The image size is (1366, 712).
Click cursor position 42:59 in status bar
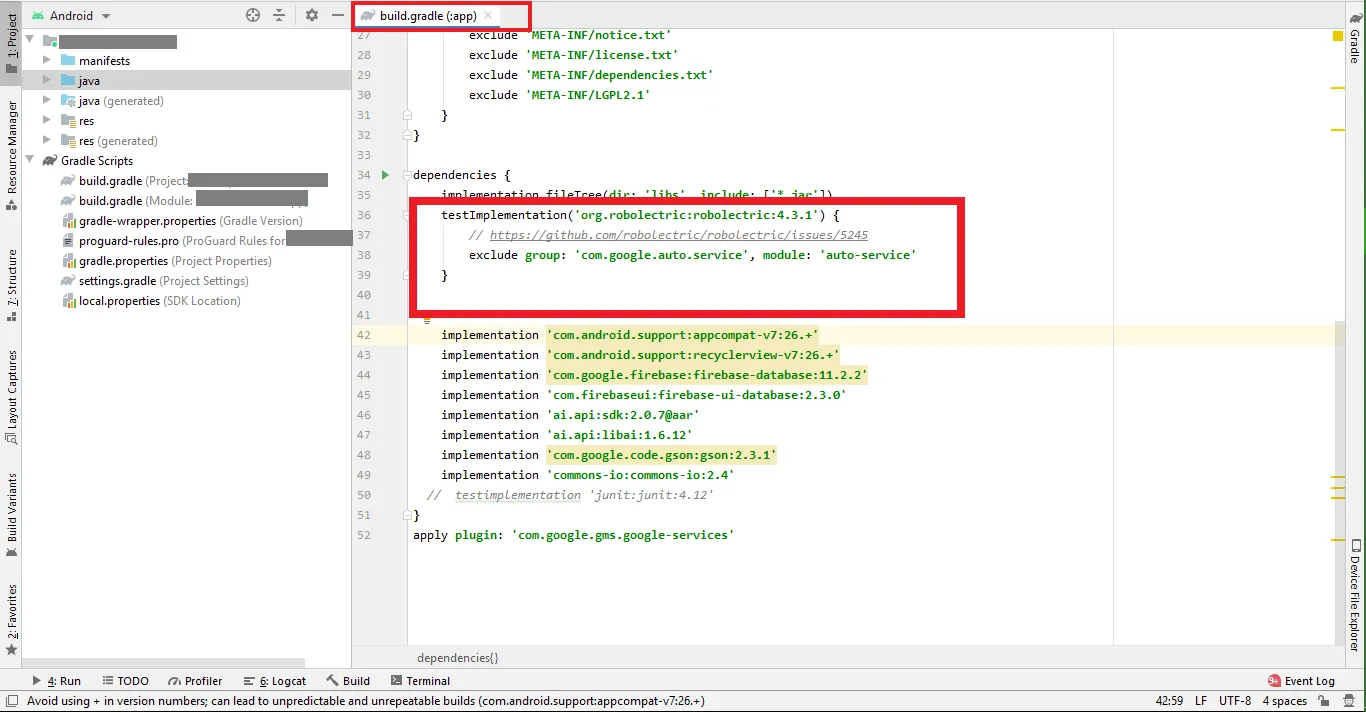coord(1170,701)
